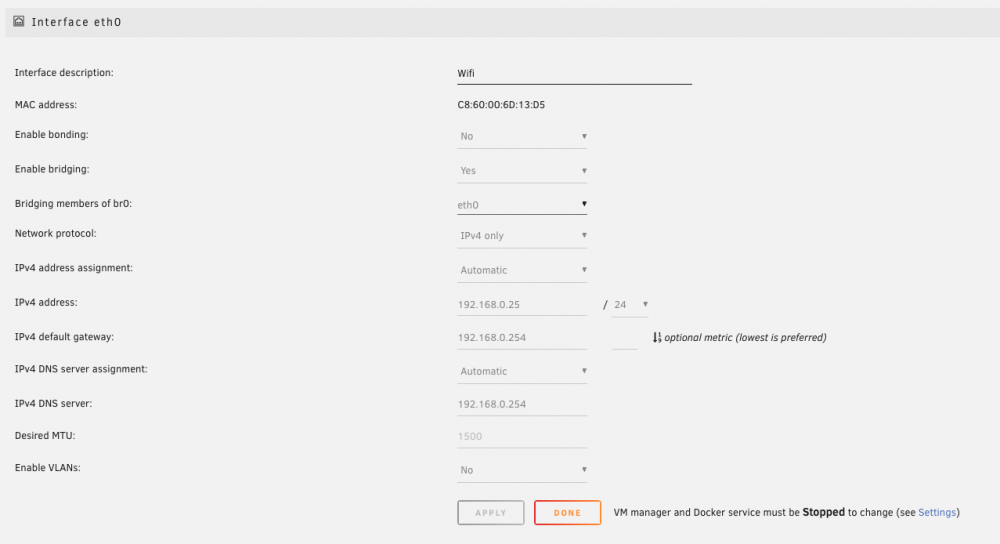Open the IPv4 DNS server assignment dropdown
Image resolution: width=1000 pixels, height=544 pixels.
[x=522, y=371]
